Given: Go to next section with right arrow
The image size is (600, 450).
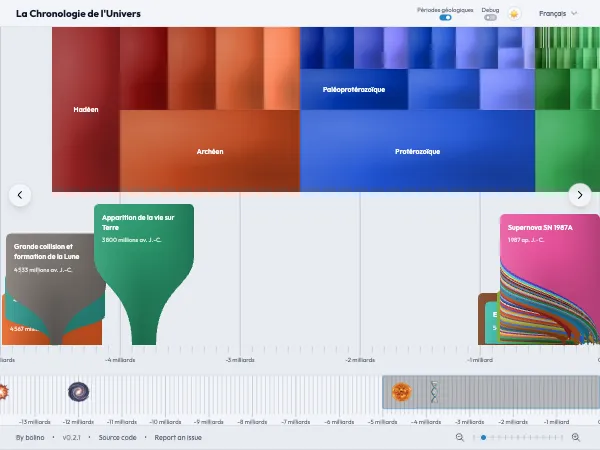Looking at the screenshot, I should coord(580,195).
